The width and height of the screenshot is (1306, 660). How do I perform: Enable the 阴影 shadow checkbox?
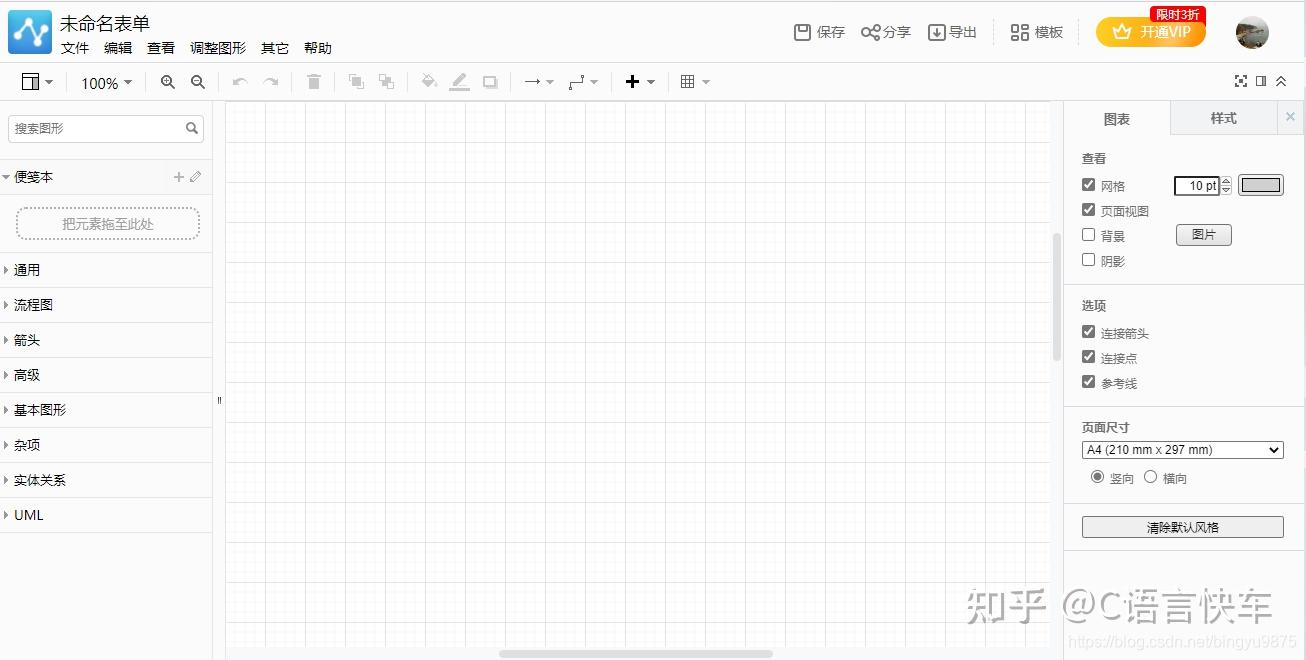[1089, 260]
